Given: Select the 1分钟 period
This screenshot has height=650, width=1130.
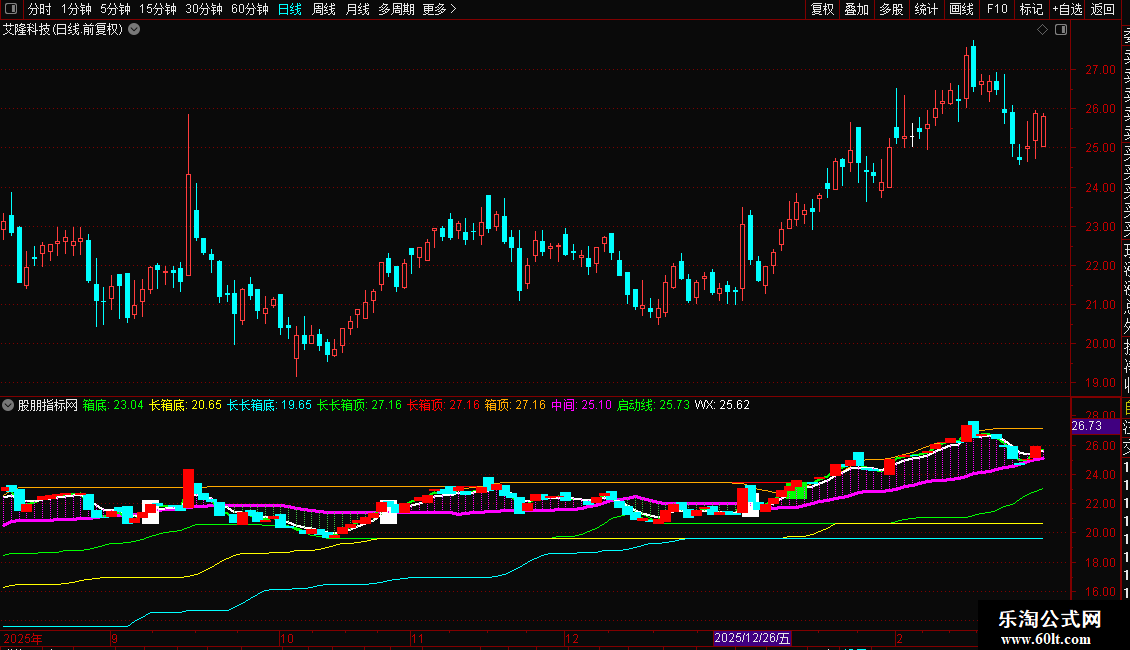Looking at the screenshot, I should tap(76, 9).
